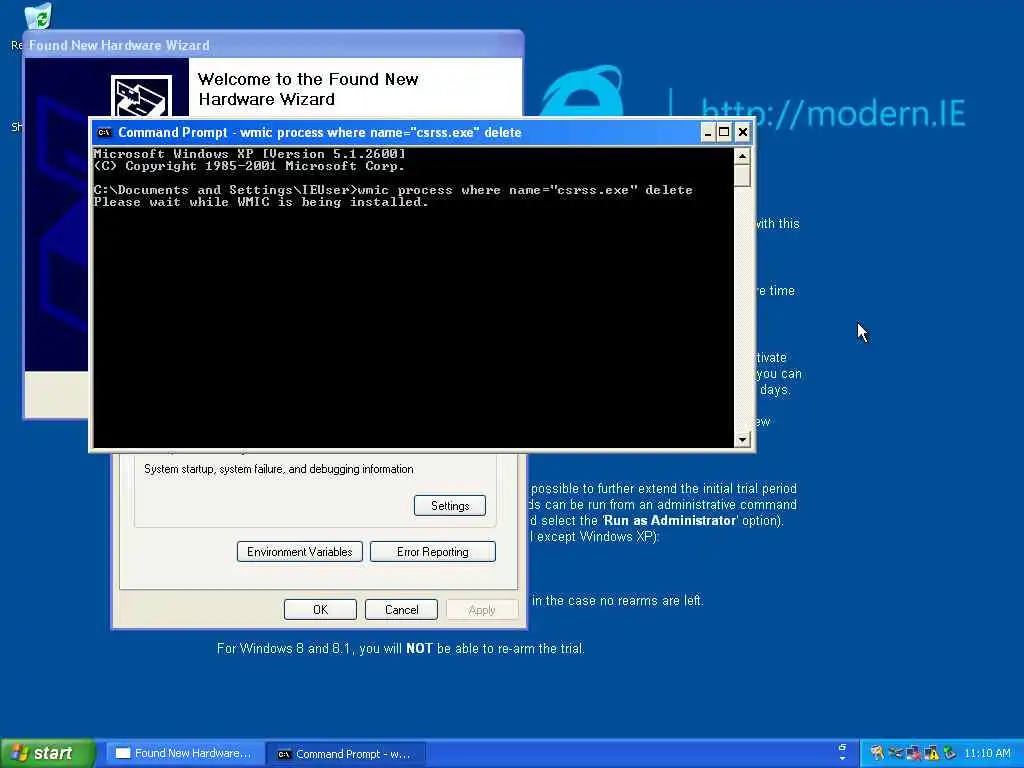Click the red network error tray icon
Viewport: 1024px width, 768px height.
pyautogui.click(x=913, y=754)
